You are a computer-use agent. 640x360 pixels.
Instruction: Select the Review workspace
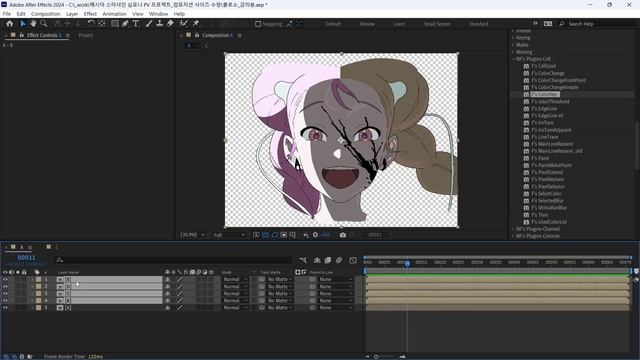pos(367,24)
